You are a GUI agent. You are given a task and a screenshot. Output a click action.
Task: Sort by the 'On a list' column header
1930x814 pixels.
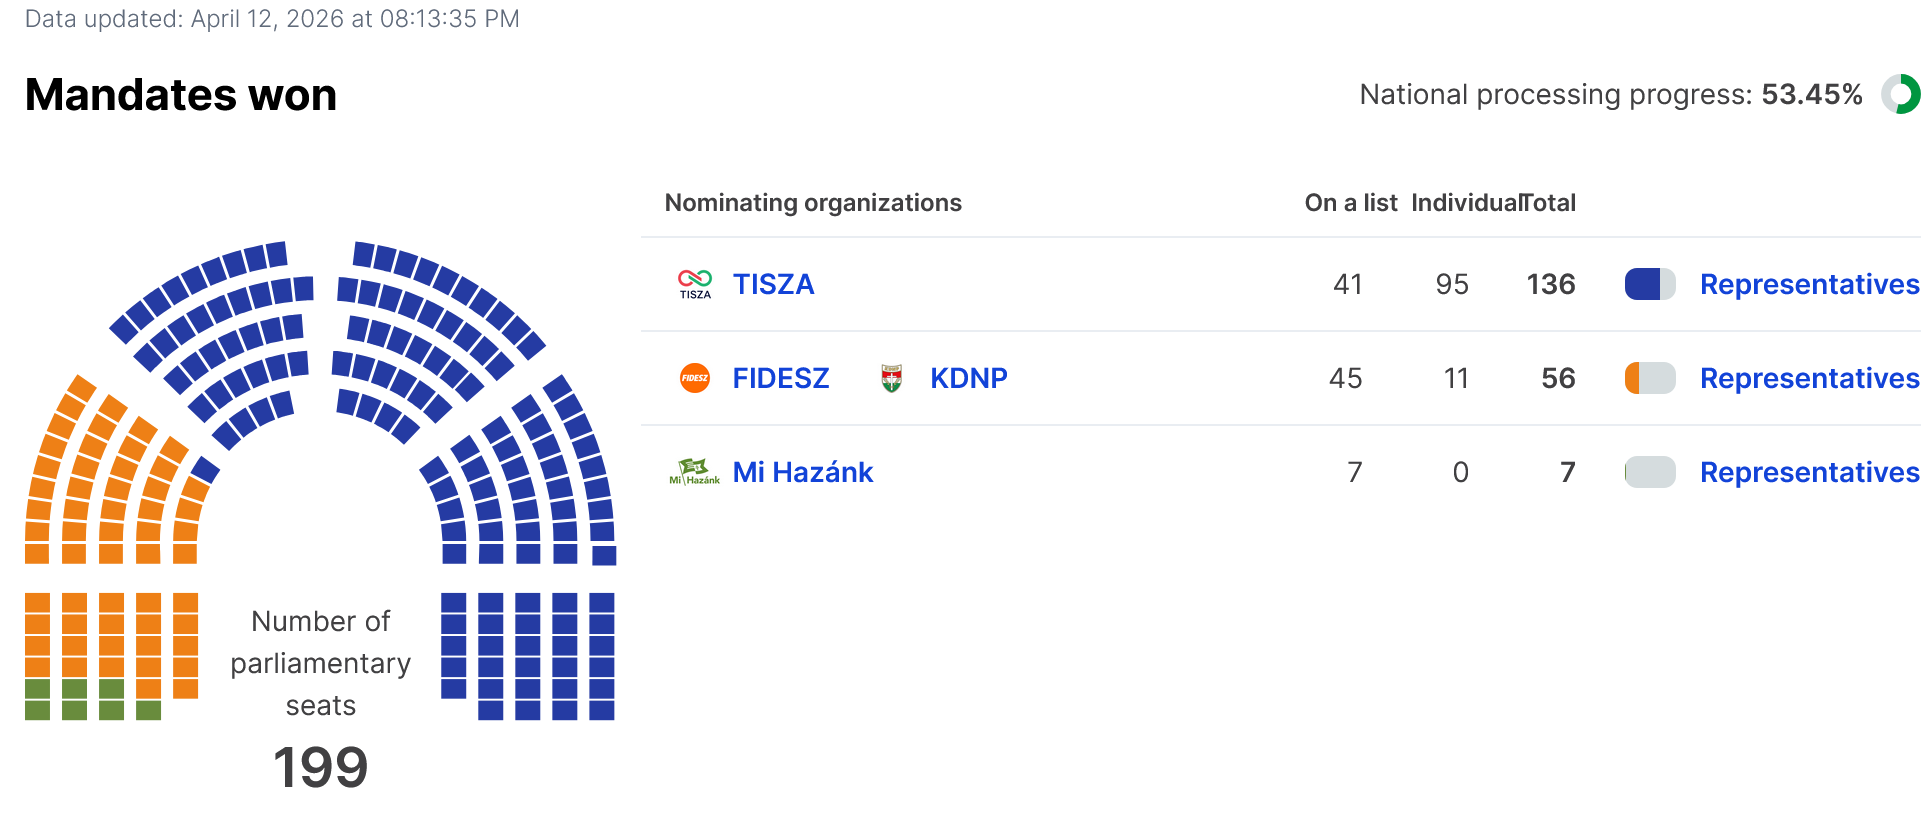(1350, 203)
